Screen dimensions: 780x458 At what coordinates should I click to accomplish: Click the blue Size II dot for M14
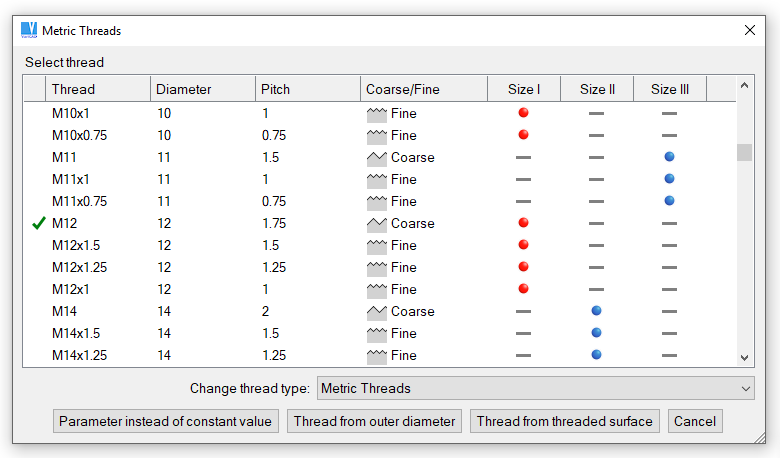(596, 311)
